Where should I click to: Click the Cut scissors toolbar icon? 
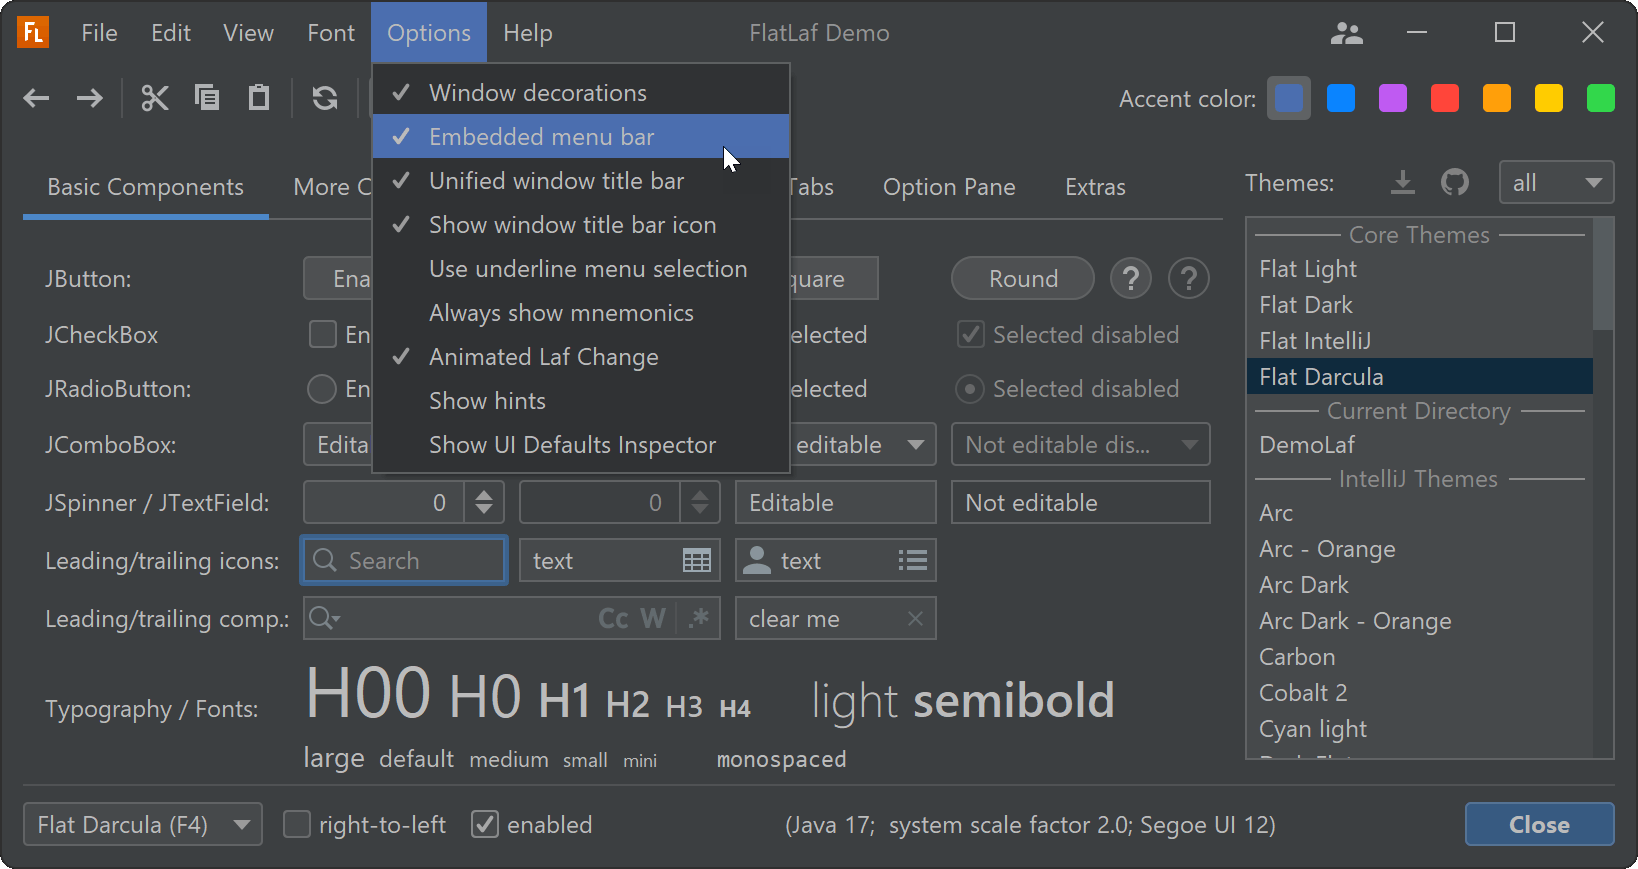tap(155, 98)
